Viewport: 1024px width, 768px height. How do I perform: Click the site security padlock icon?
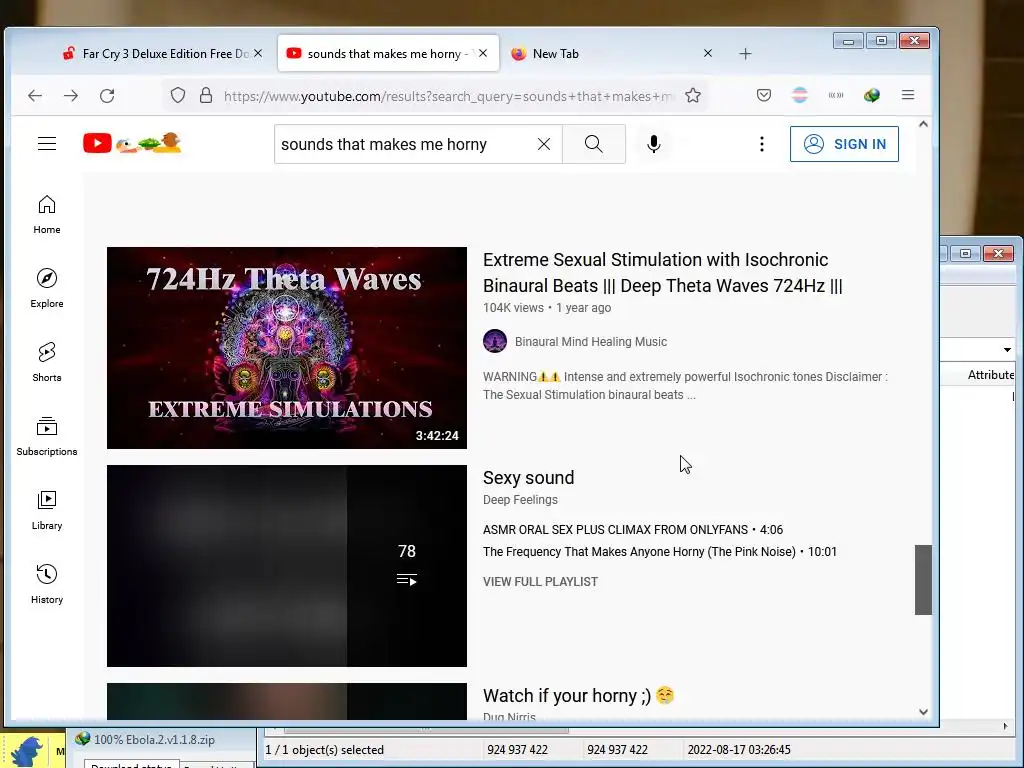pos(206,96)
